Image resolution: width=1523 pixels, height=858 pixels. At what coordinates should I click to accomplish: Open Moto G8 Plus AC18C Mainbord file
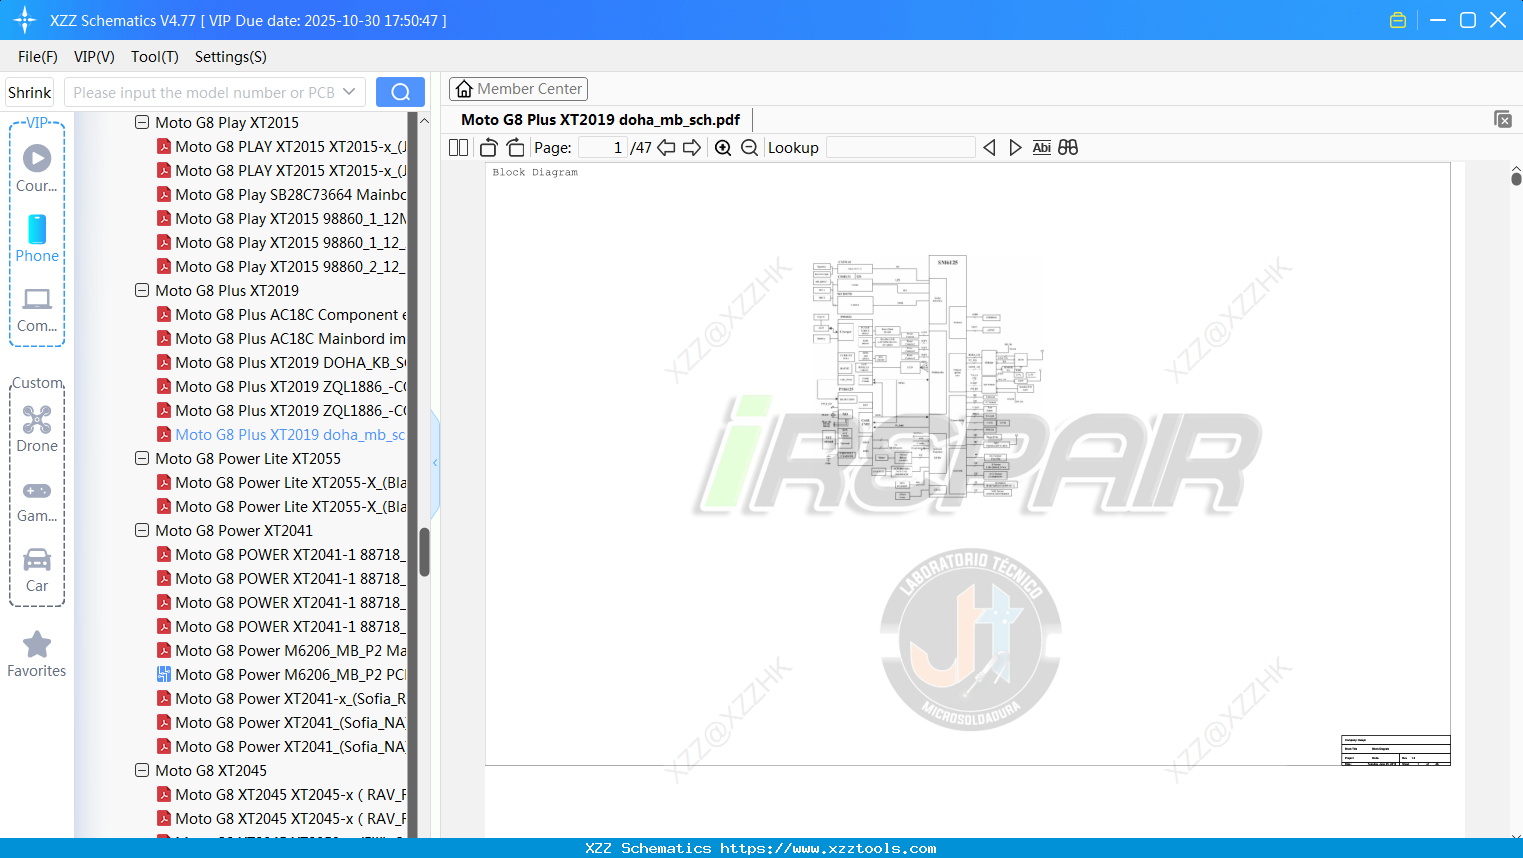(x=281, y=338)
